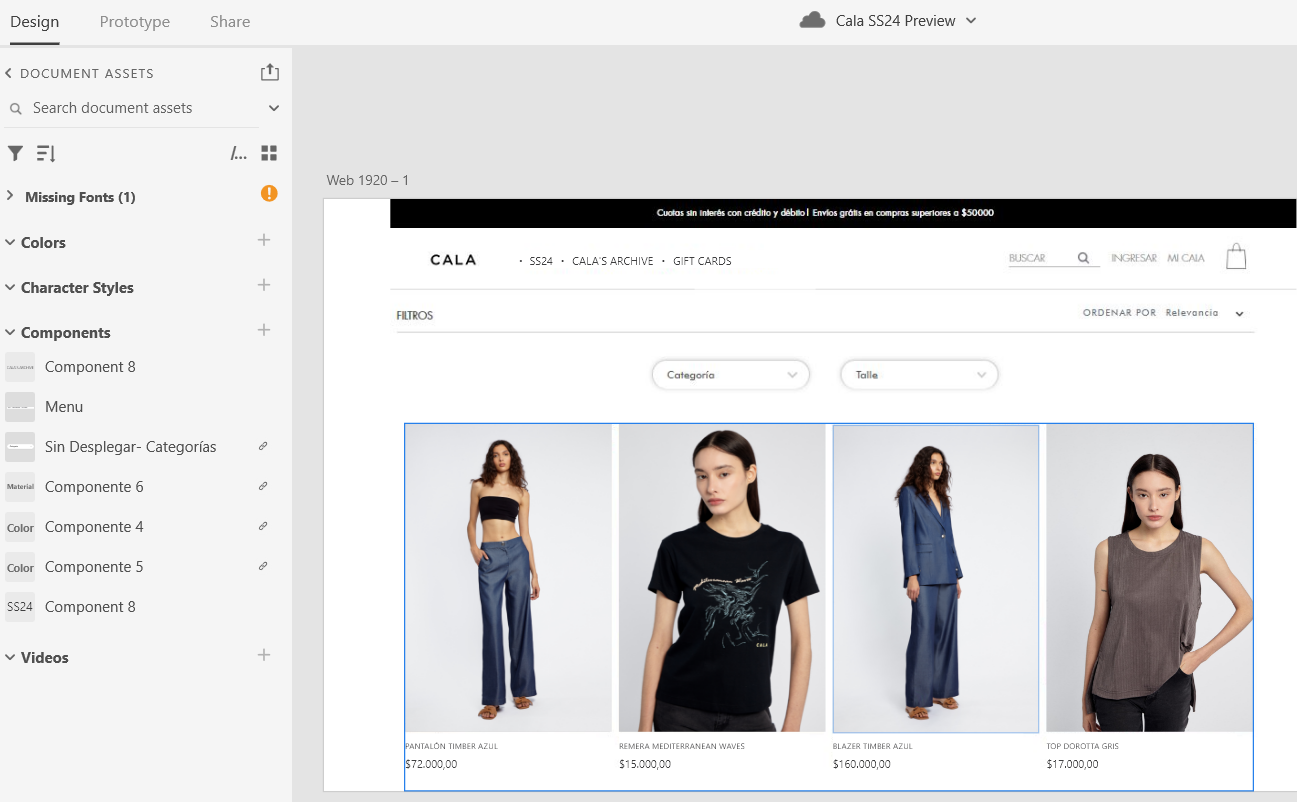Open search document assets dropdown arrow

[x=274, y=108]
